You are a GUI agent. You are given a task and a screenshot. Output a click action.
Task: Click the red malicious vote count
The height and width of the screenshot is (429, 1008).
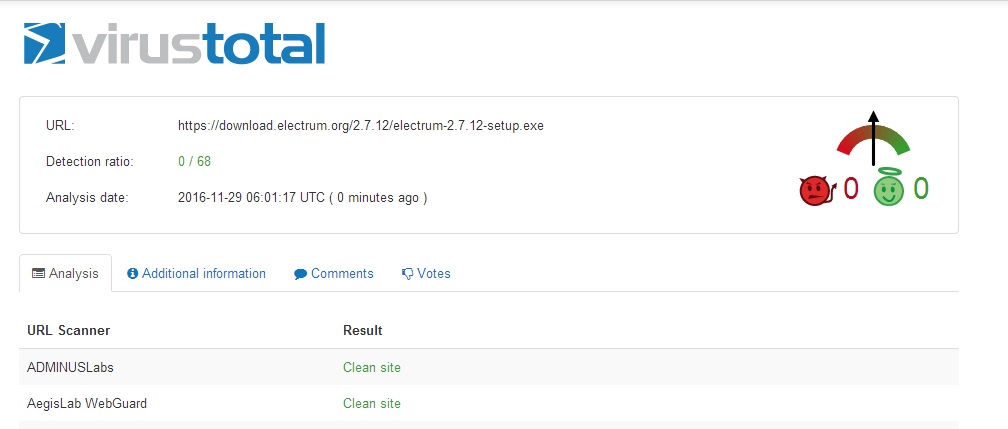pyautogui.click(x=850, y=188)
